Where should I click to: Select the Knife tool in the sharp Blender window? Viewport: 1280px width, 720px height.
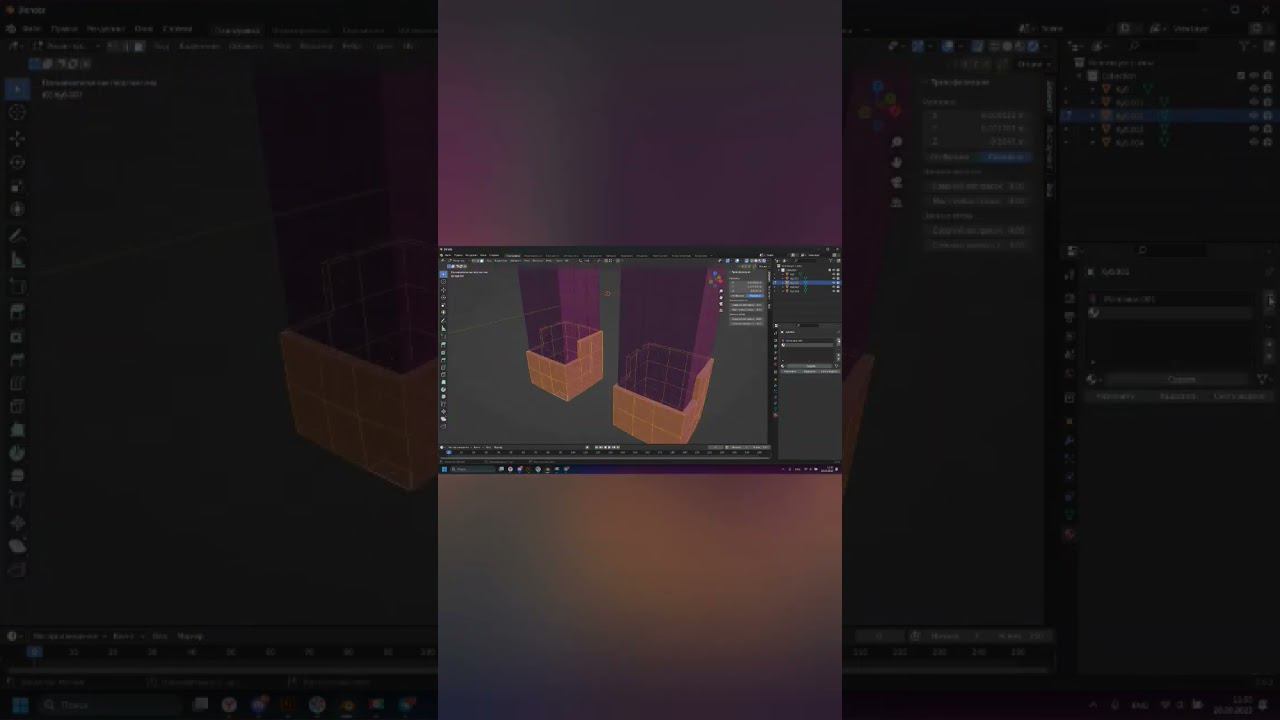point(444,375)
